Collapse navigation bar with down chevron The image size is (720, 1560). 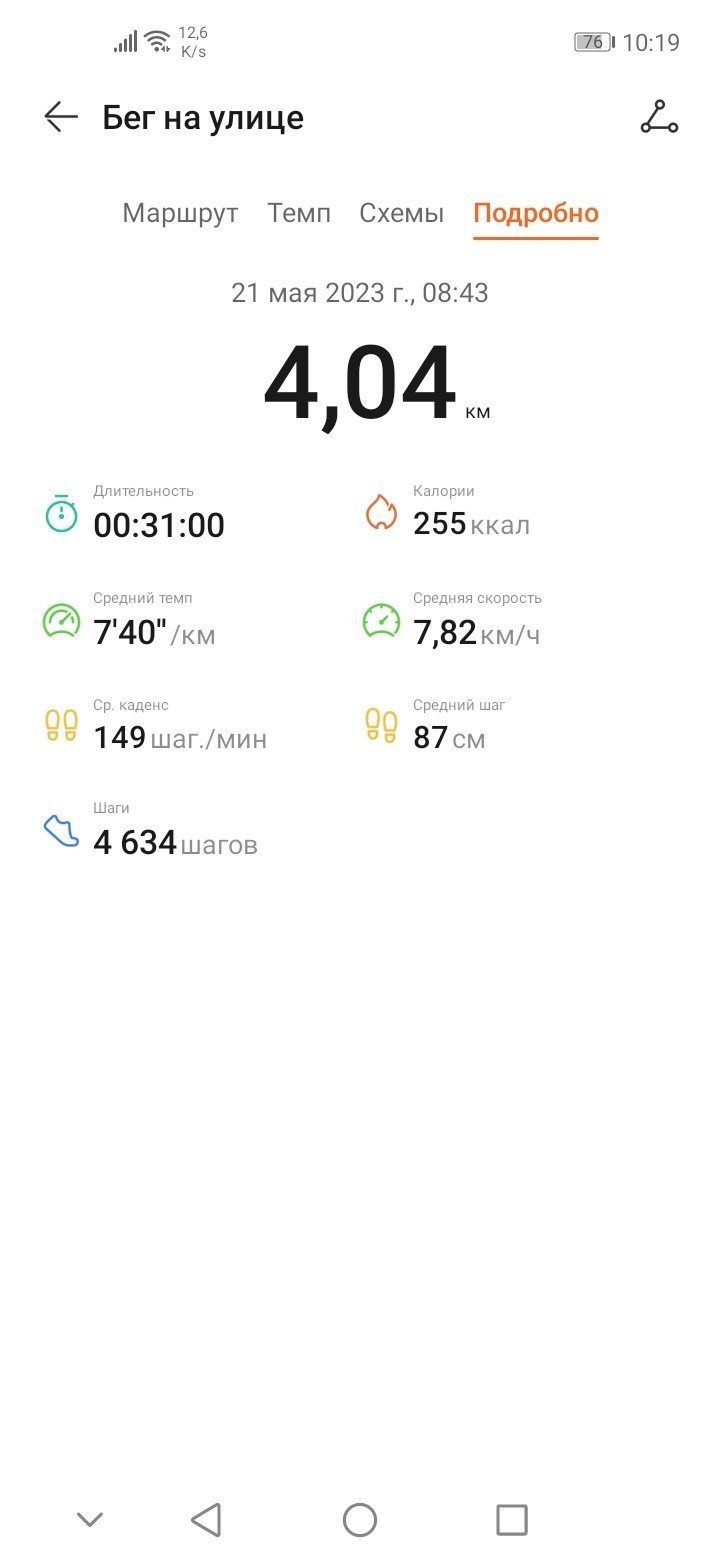(x=90, y=1520)
